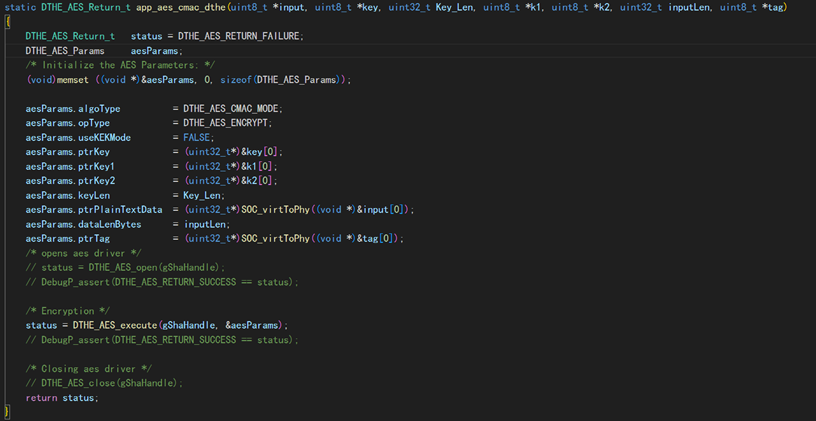
Task: Click &aesParams argument in DTHE_AES_execute
Action: tap(251, 325)
